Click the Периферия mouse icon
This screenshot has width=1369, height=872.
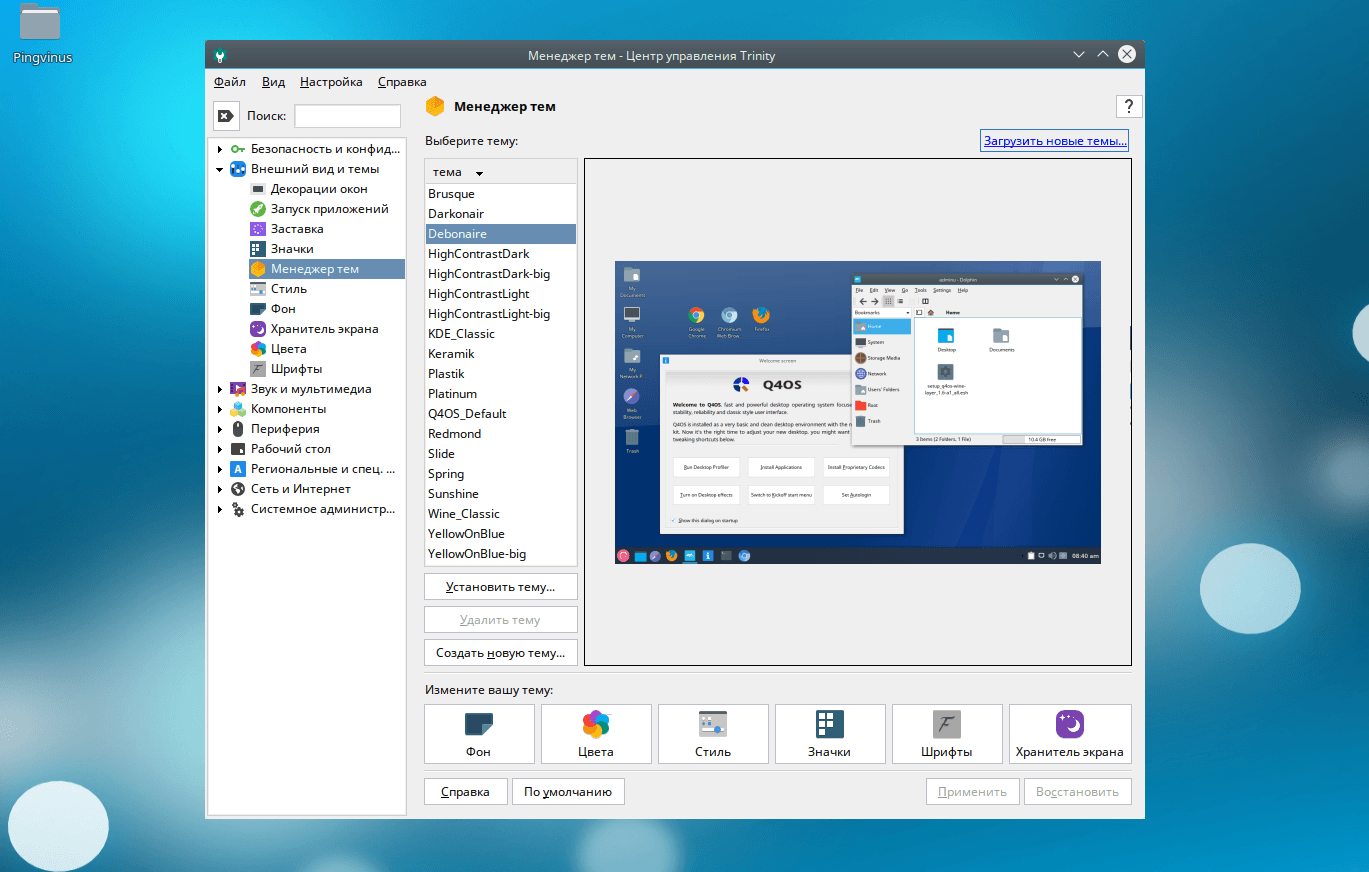(238, 429)
